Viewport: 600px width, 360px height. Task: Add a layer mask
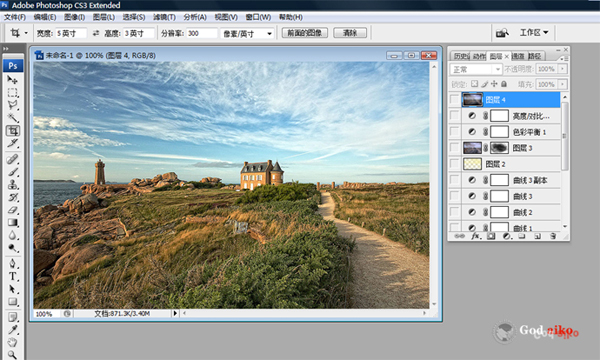pos(491,236)
